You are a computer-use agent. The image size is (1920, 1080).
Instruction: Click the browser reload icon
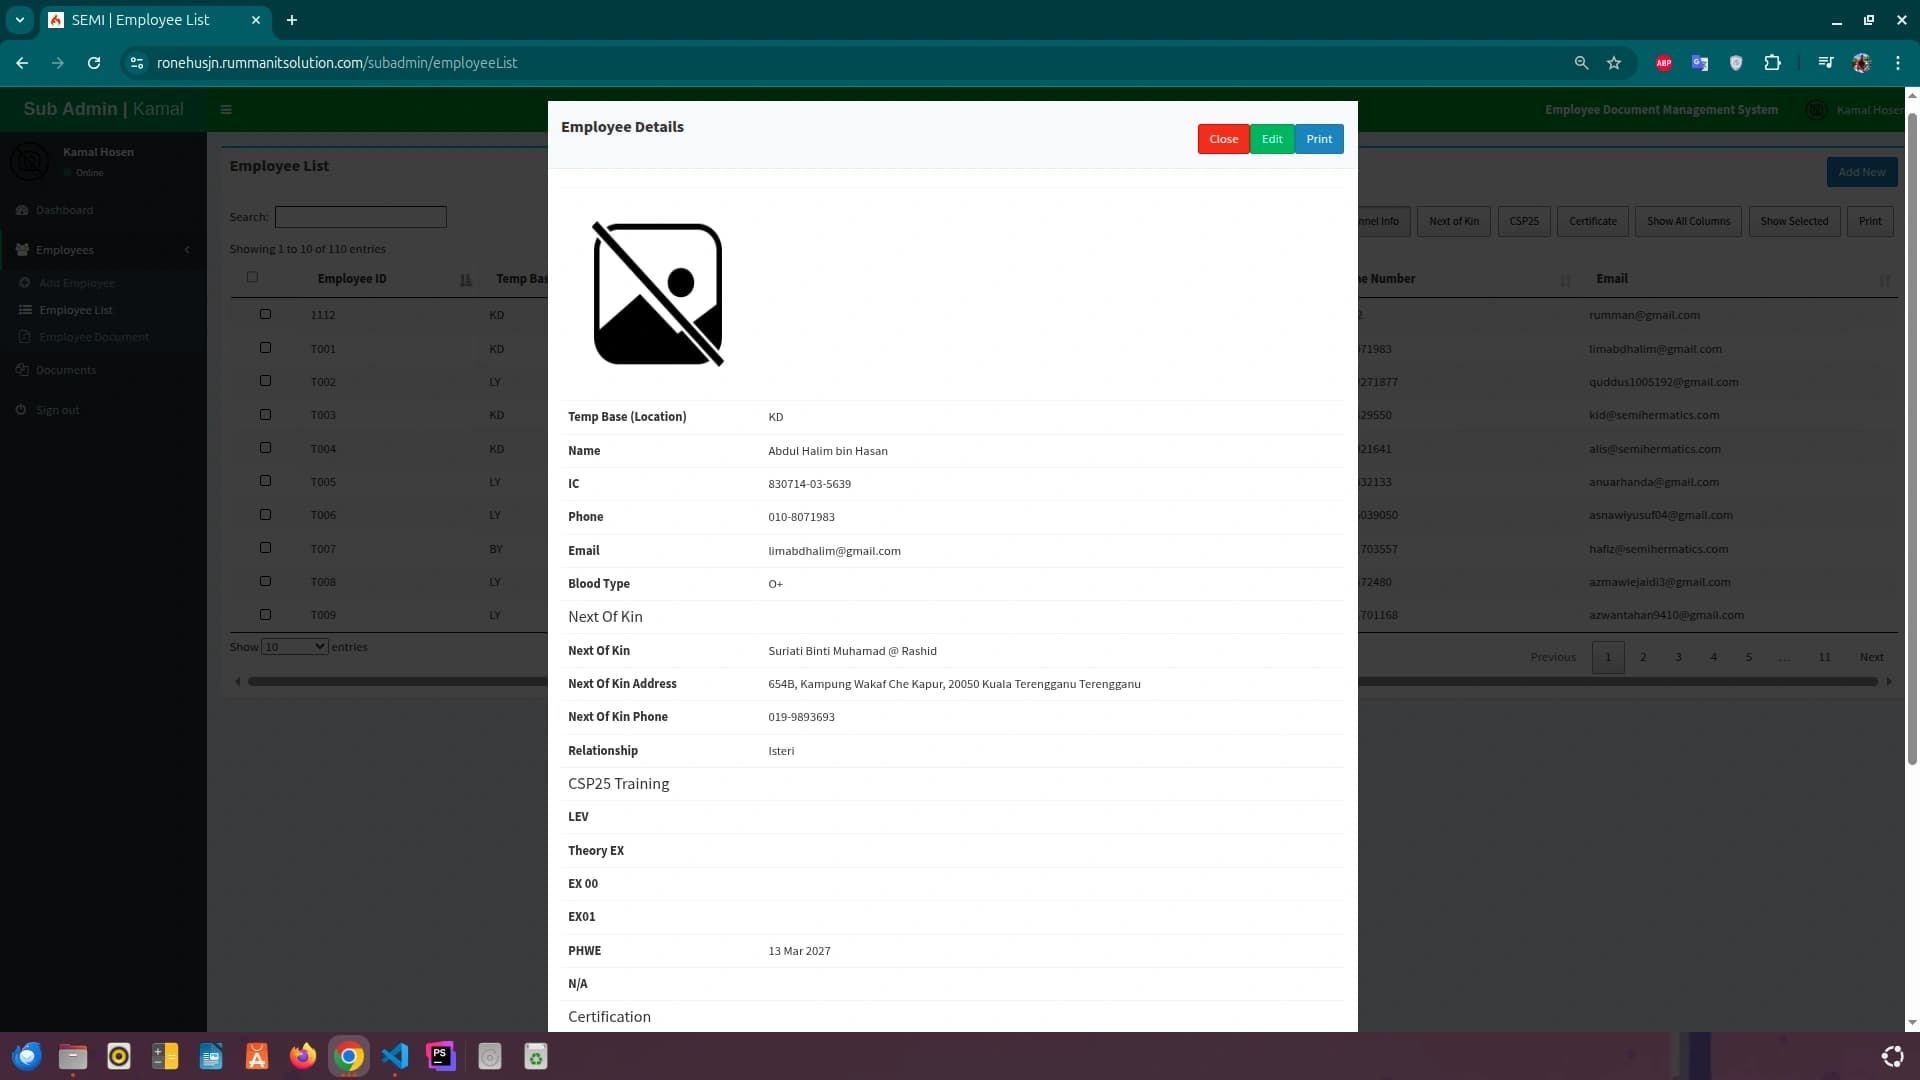click(x=94, y=62)
